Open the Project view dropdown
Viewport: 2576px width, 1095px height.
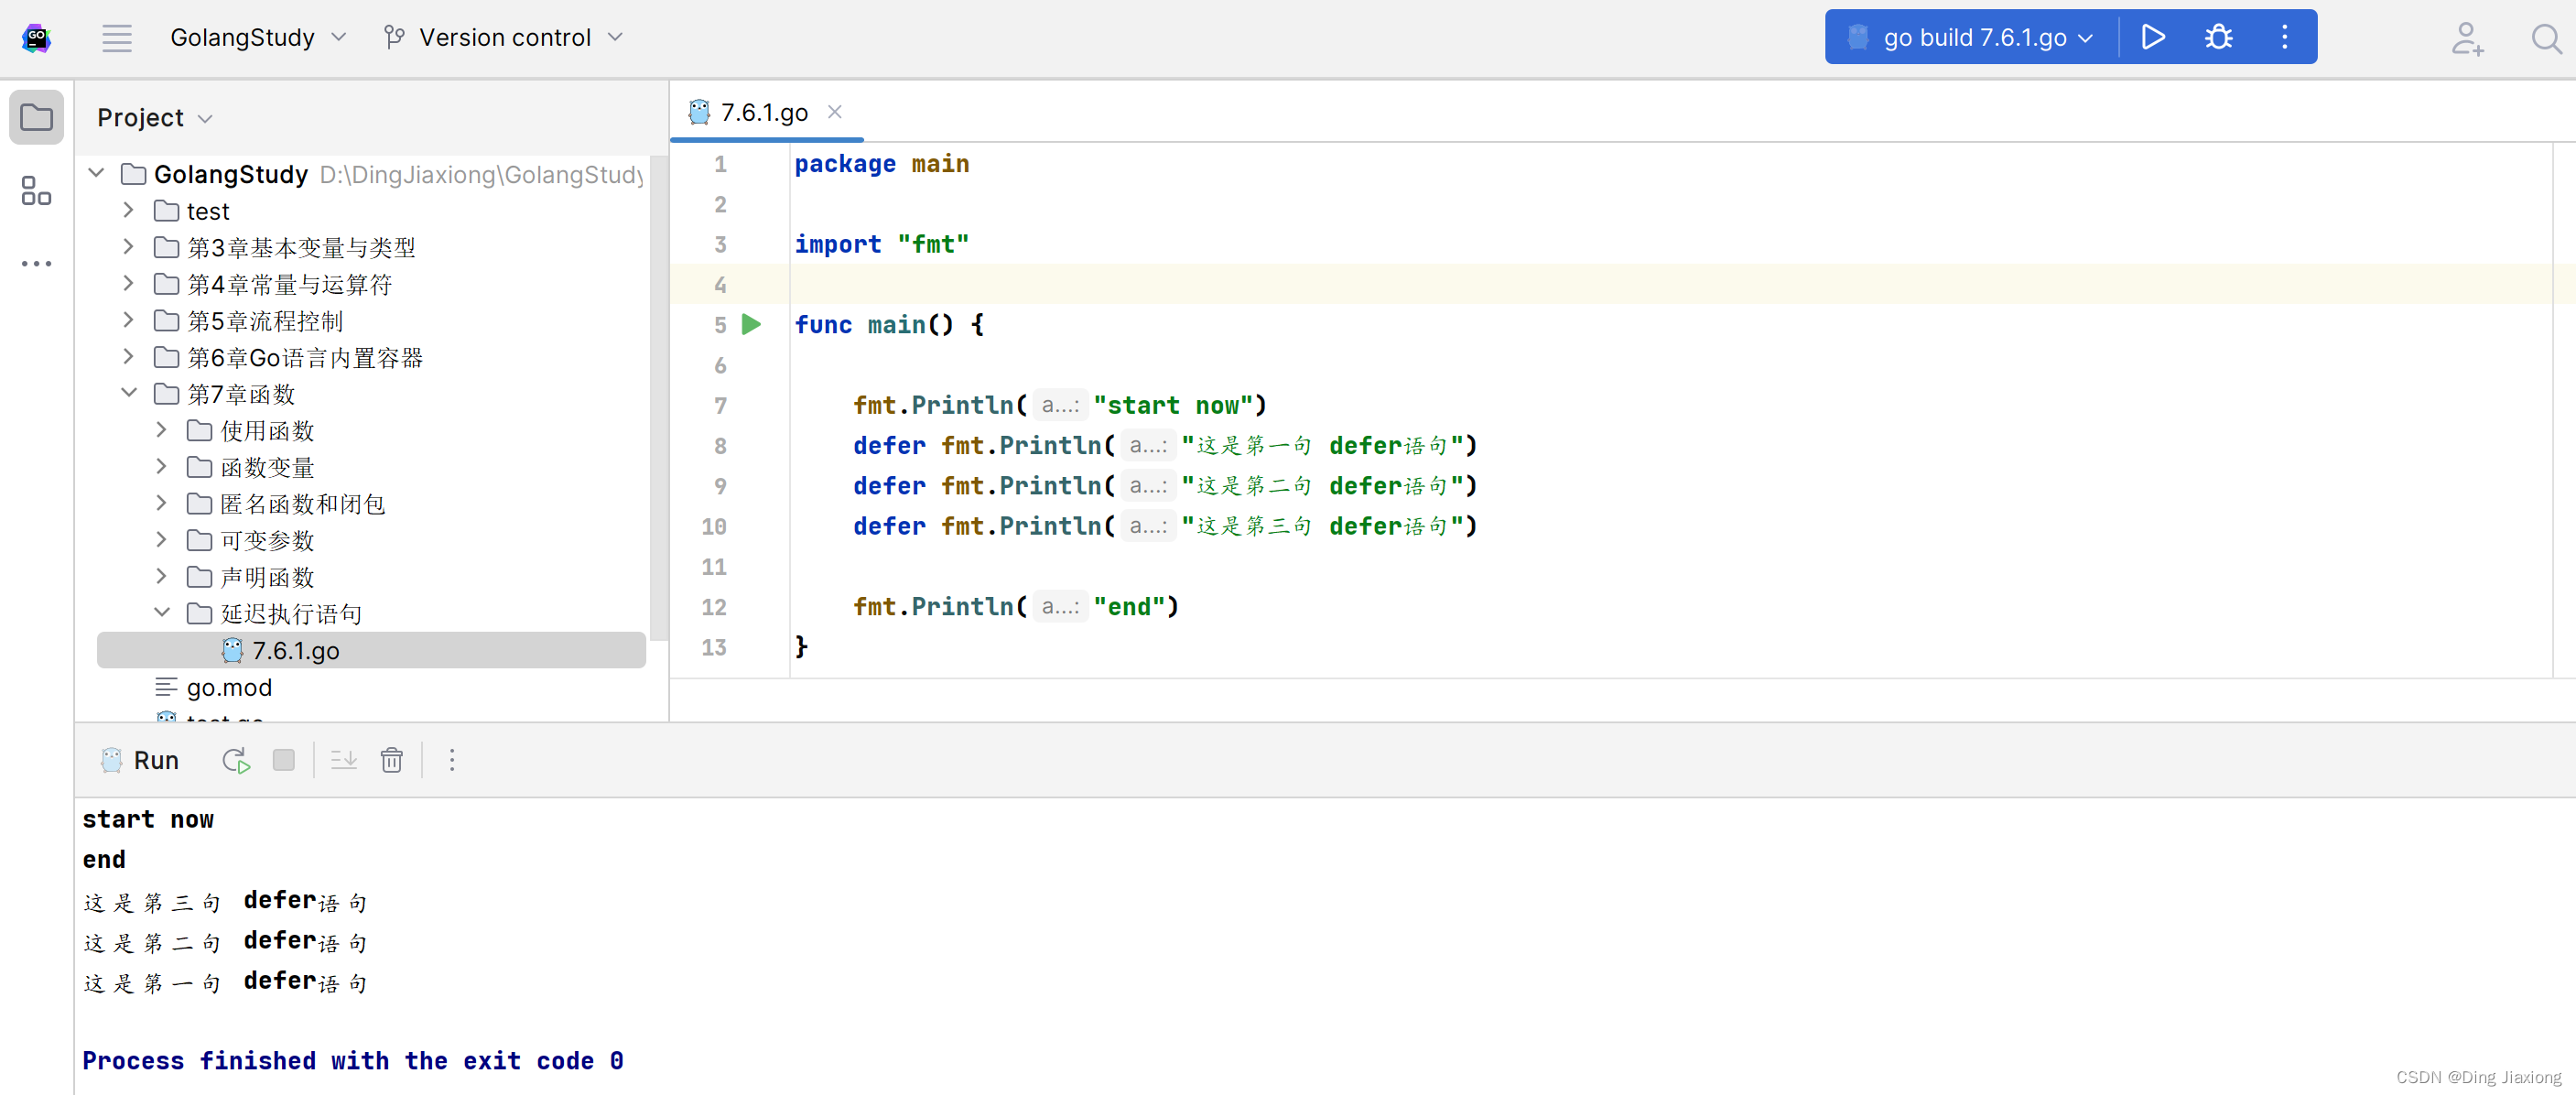point(155,118)
